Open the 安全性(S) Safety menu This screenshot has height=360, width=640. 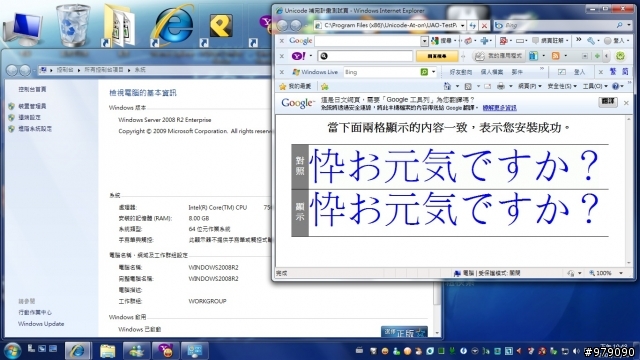pyautogui.click(x=562, y=86)
